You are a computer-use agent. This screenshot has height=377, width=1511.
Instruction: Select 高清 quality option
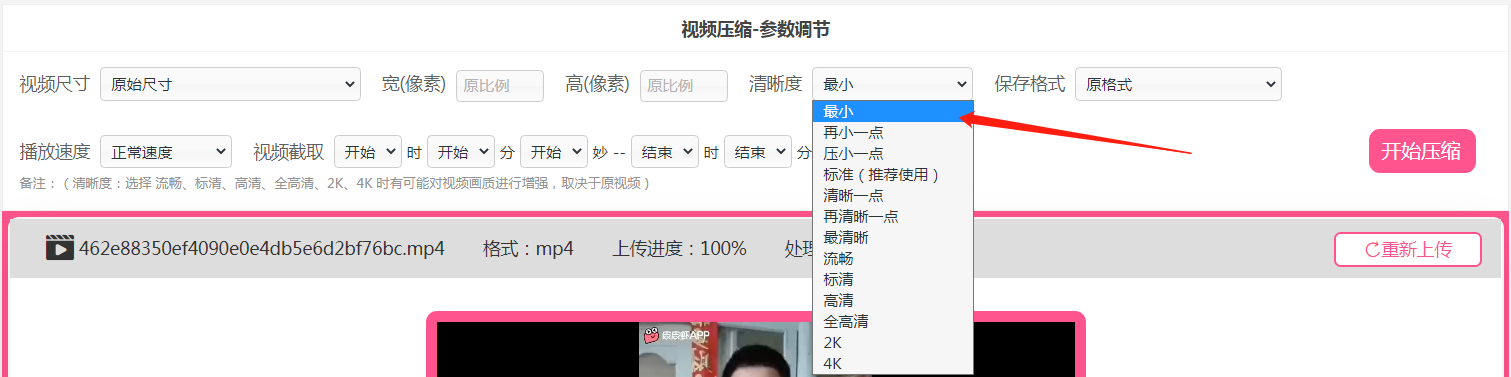[893, 300]
